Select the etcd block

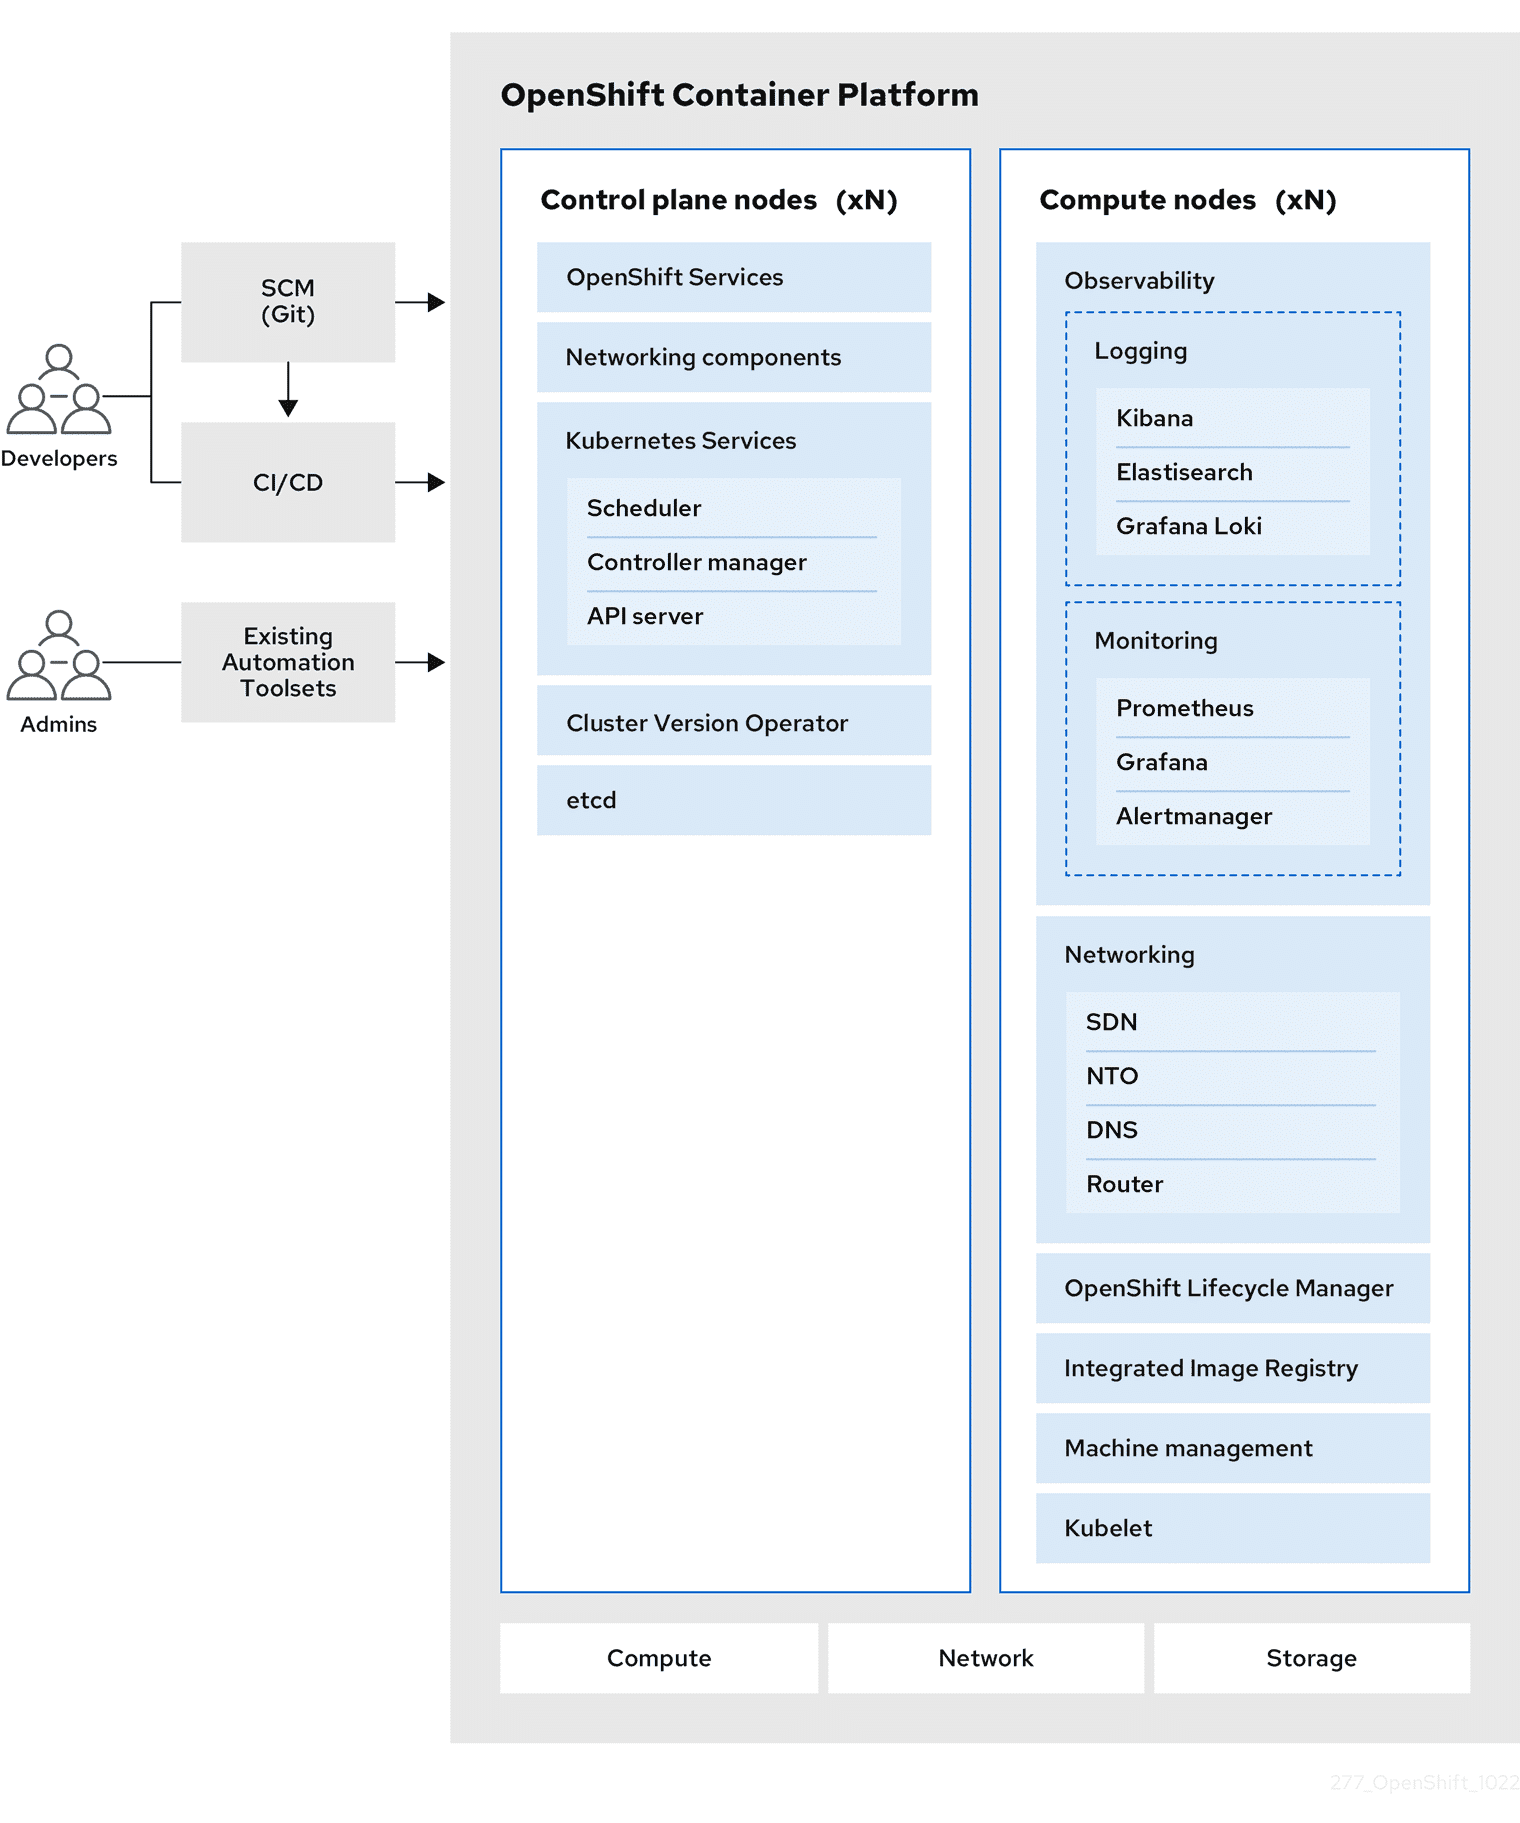click(734, 800)
